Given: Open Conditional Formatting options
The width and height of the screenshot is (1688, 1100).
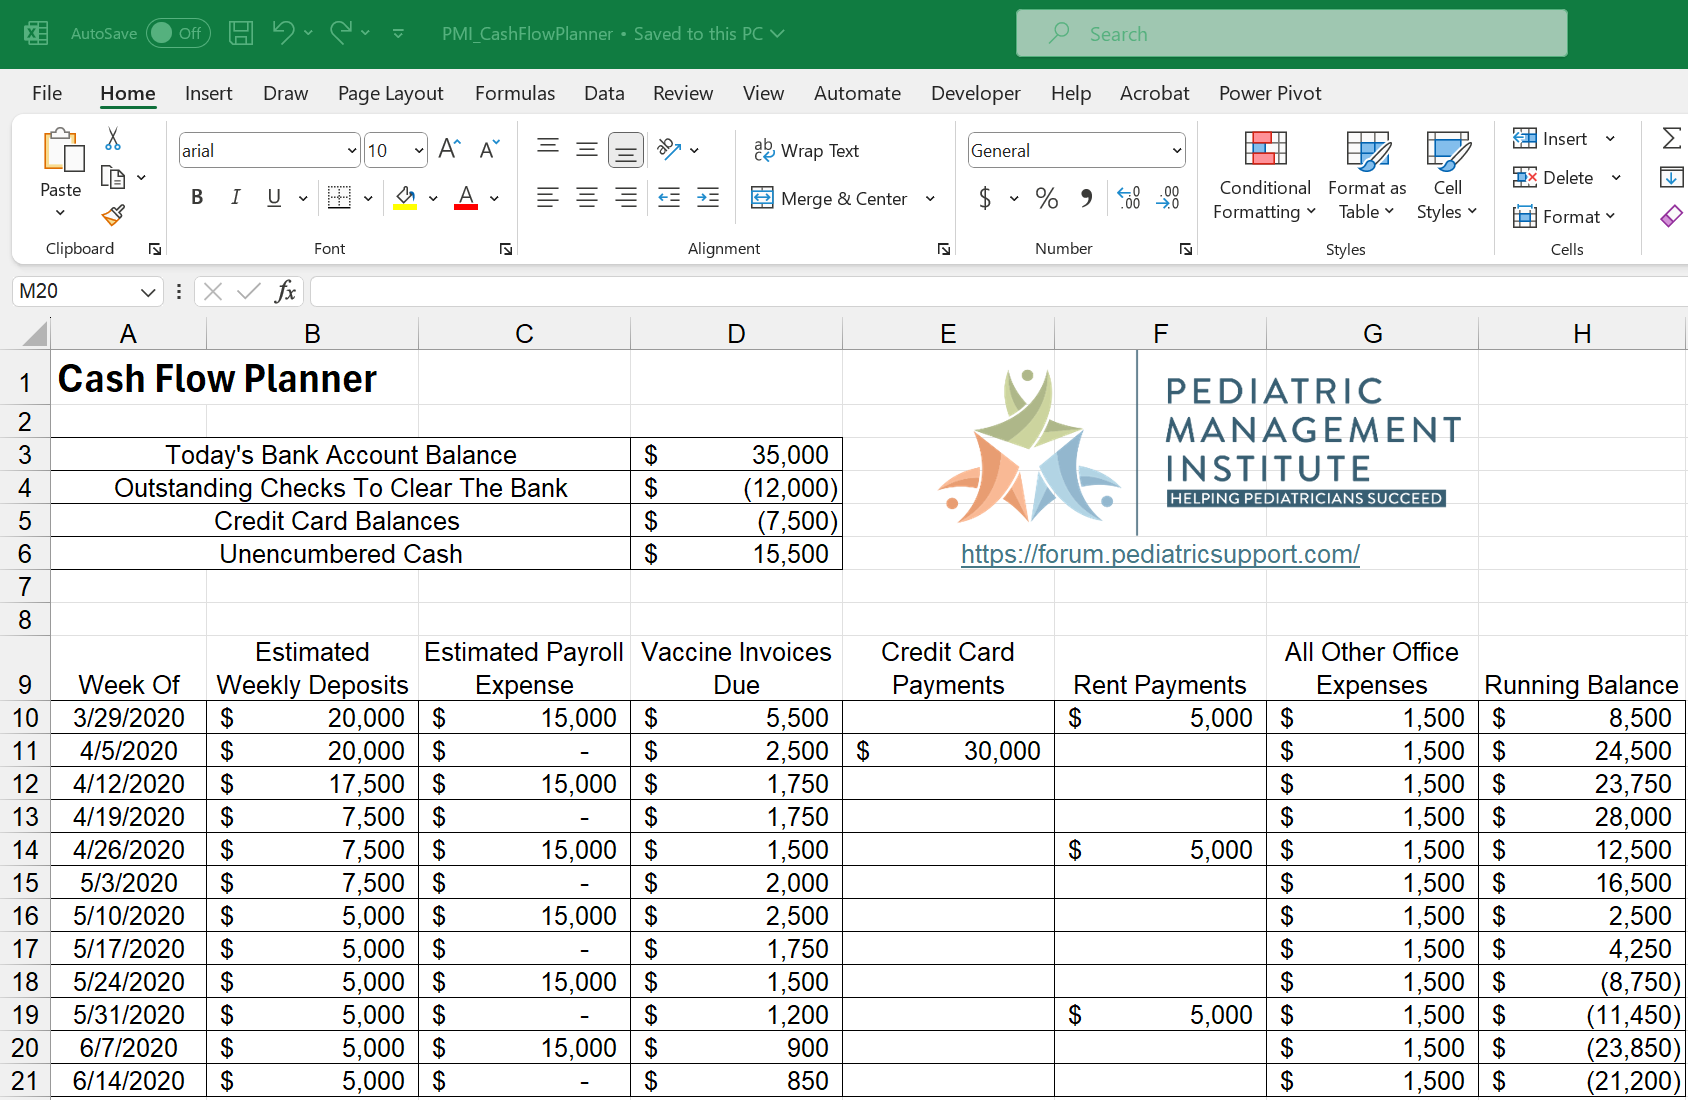Looking at the screenshot, I should click(1263, 177).
